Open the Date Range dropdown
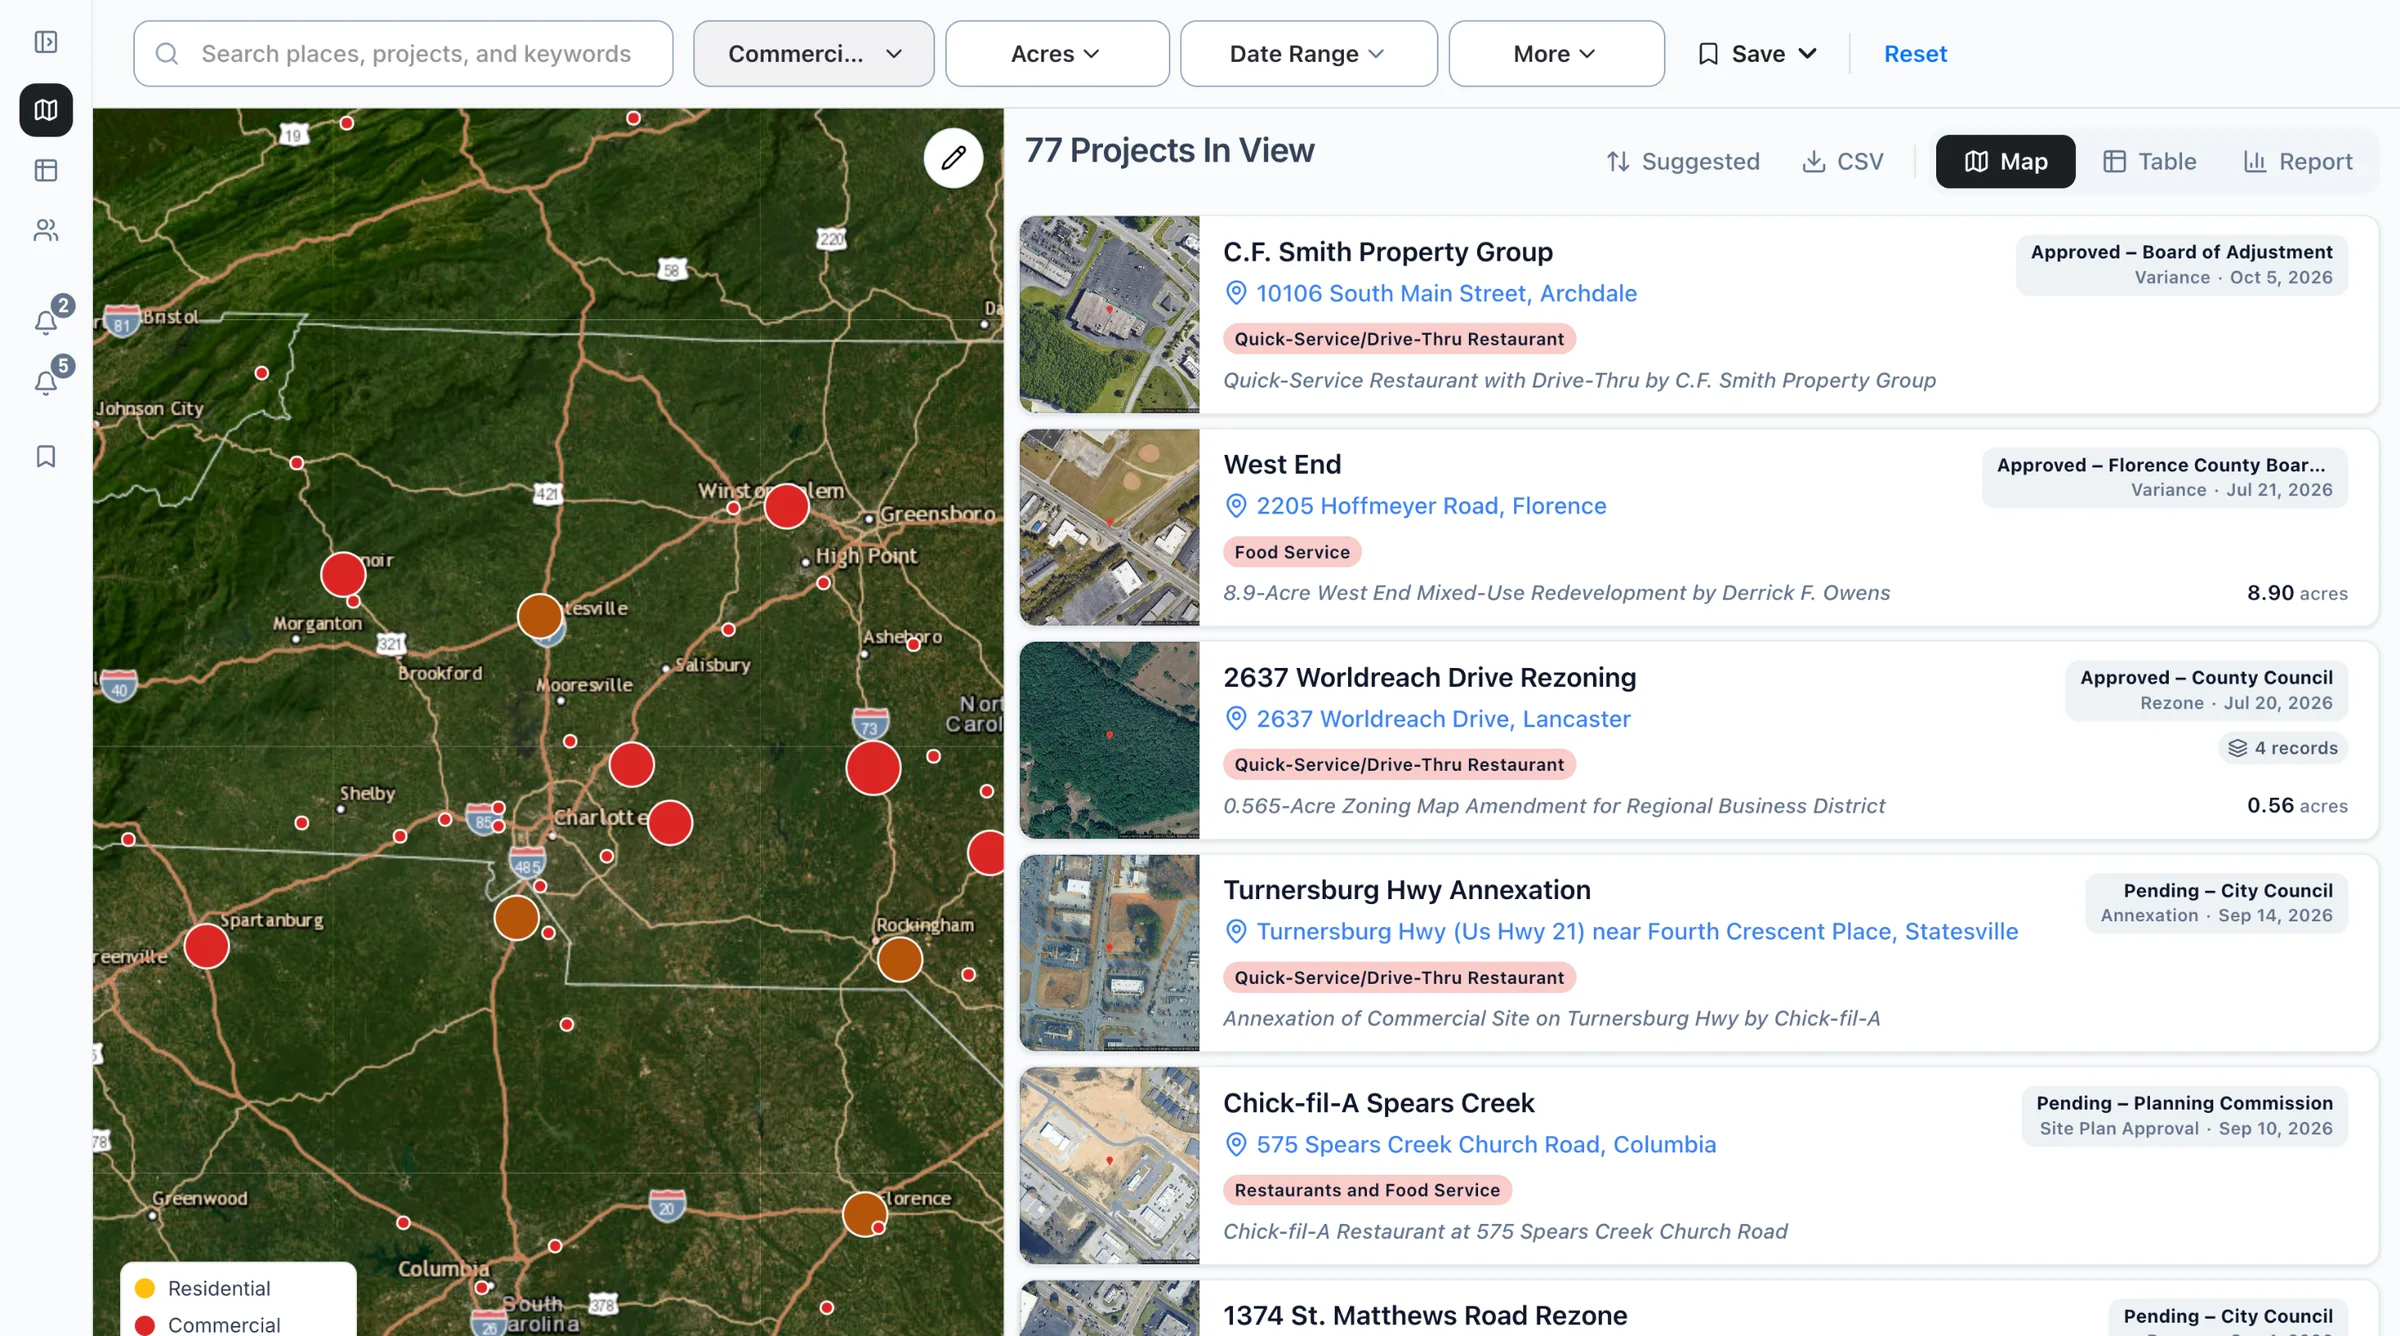Image resolution: width=2400 pixels, height=1336 pixels. click(x=1308, y=54)
